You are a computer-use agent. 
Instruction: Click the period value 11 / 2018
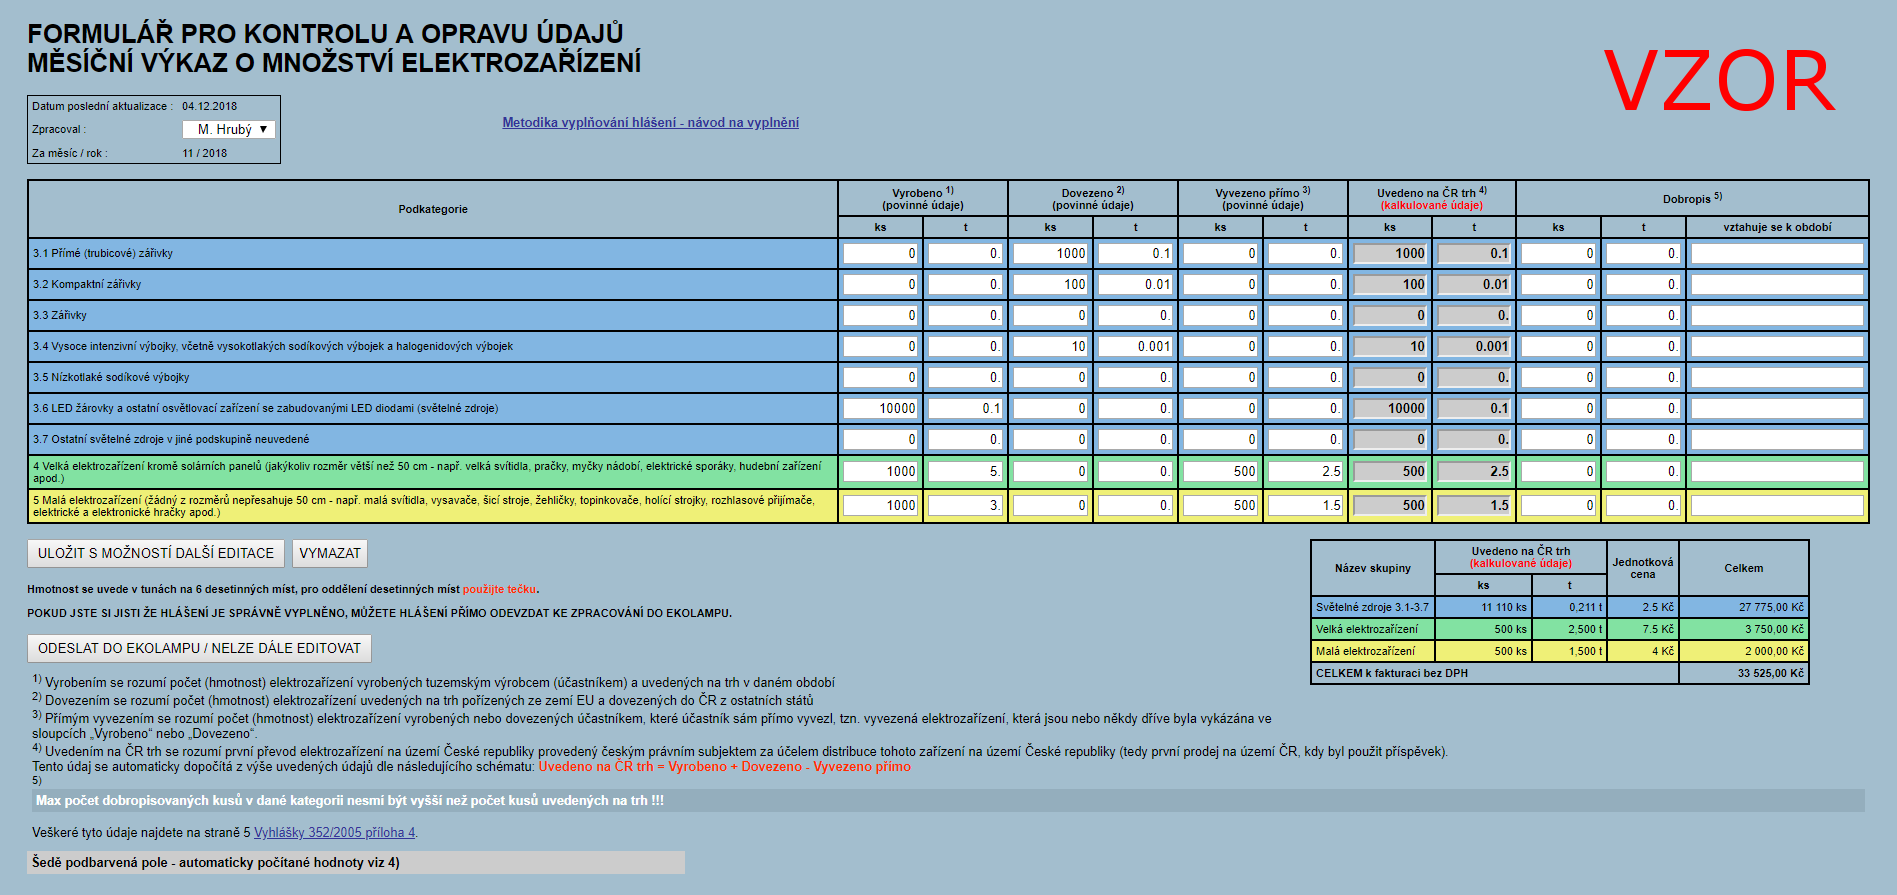point(204,153)
